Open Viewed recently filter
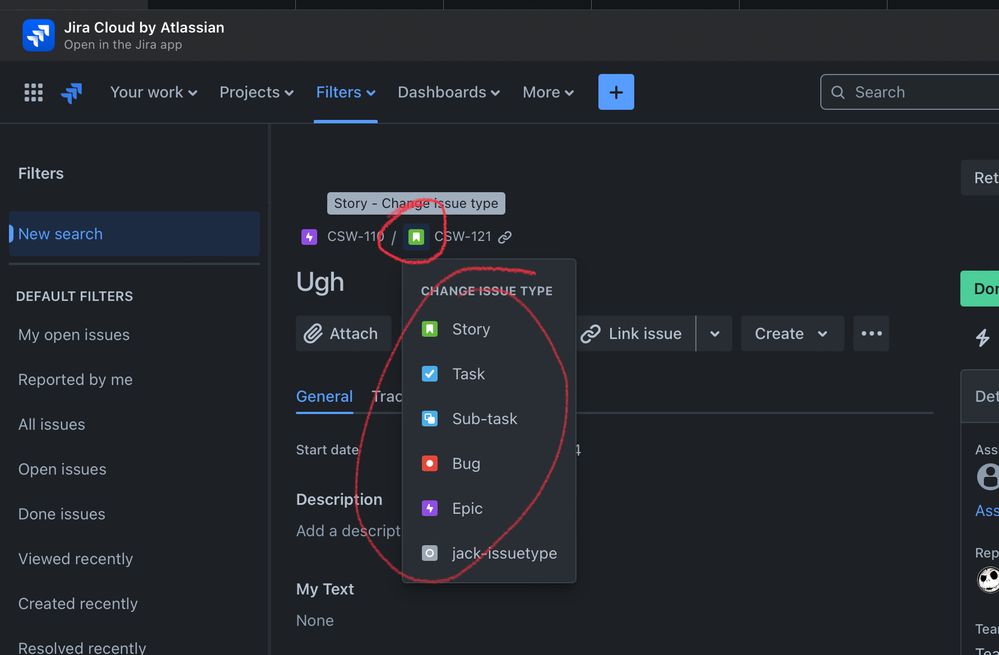Viewport: 999px width, 655px height. point(76,559)
